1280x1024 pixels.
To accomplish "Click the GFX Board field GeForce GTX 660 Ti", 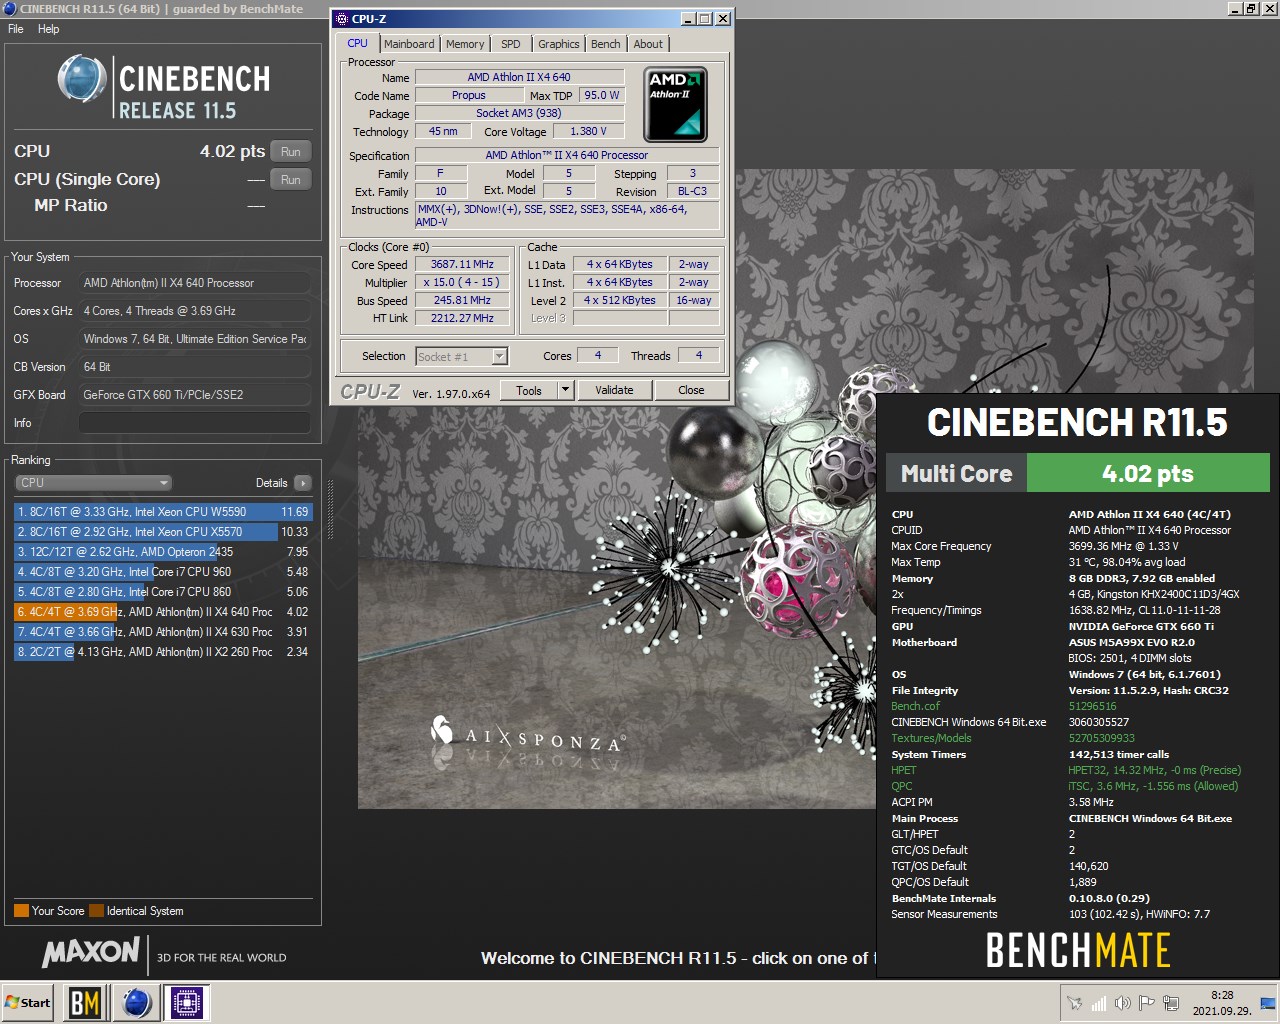I will click(x=195, y=395).
